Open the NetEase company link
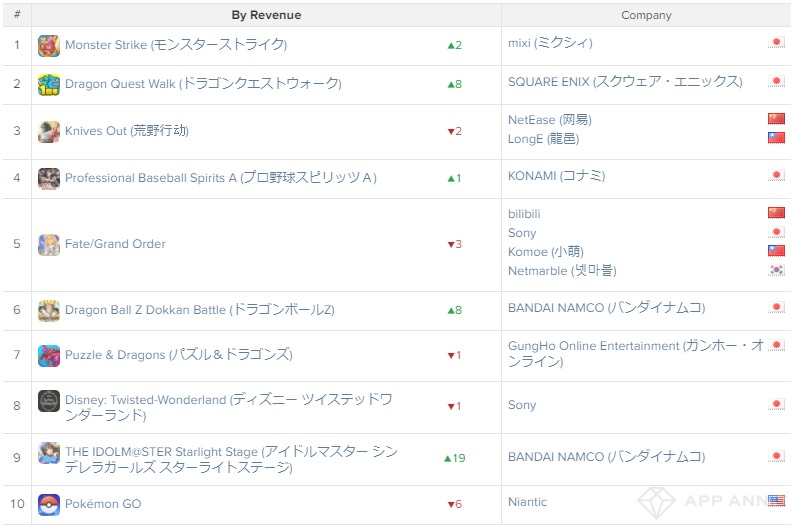This screenshot has height=527, width=793. [550, 120]
